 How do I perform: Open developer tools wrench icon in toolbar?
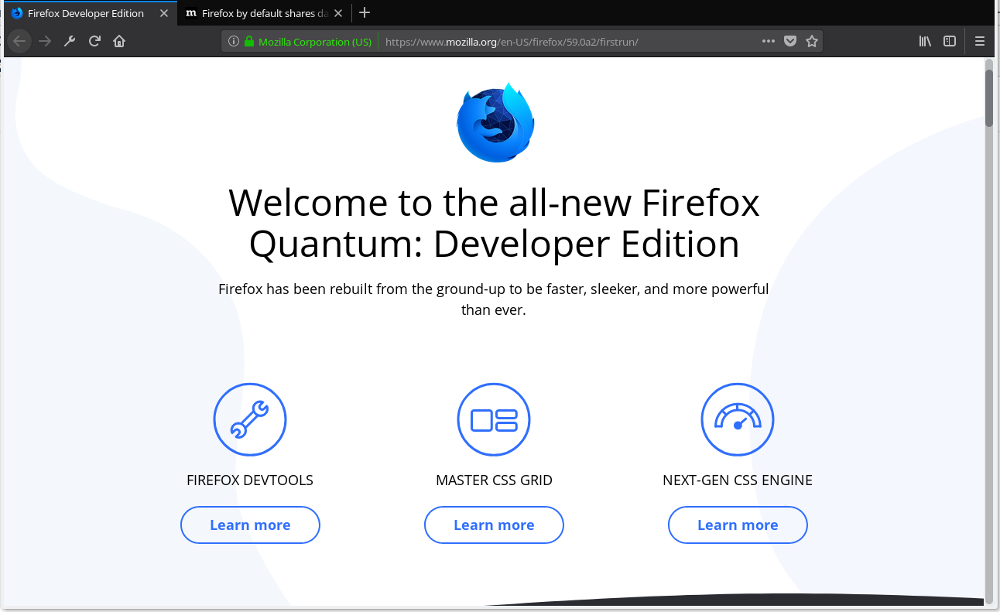point(70,41)
